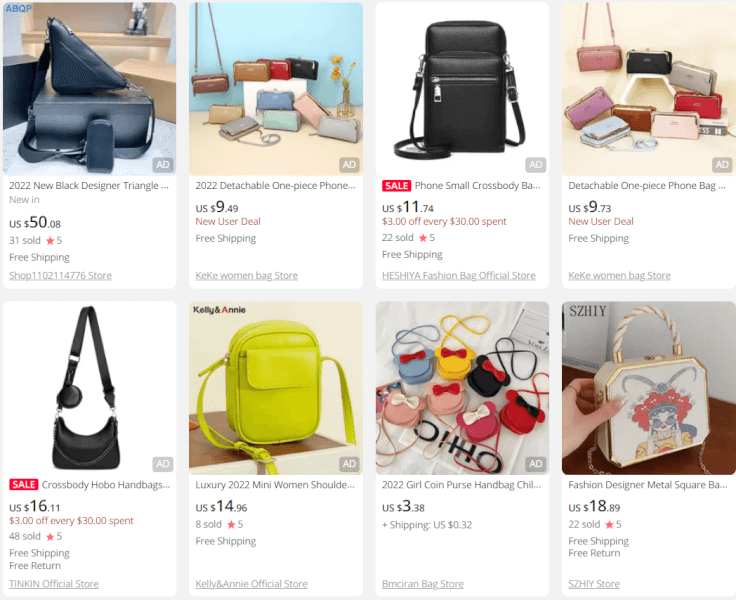Screen dimensions: 736x600
Task: Open Shop1102114776 Store link
Action: [61, 276]
